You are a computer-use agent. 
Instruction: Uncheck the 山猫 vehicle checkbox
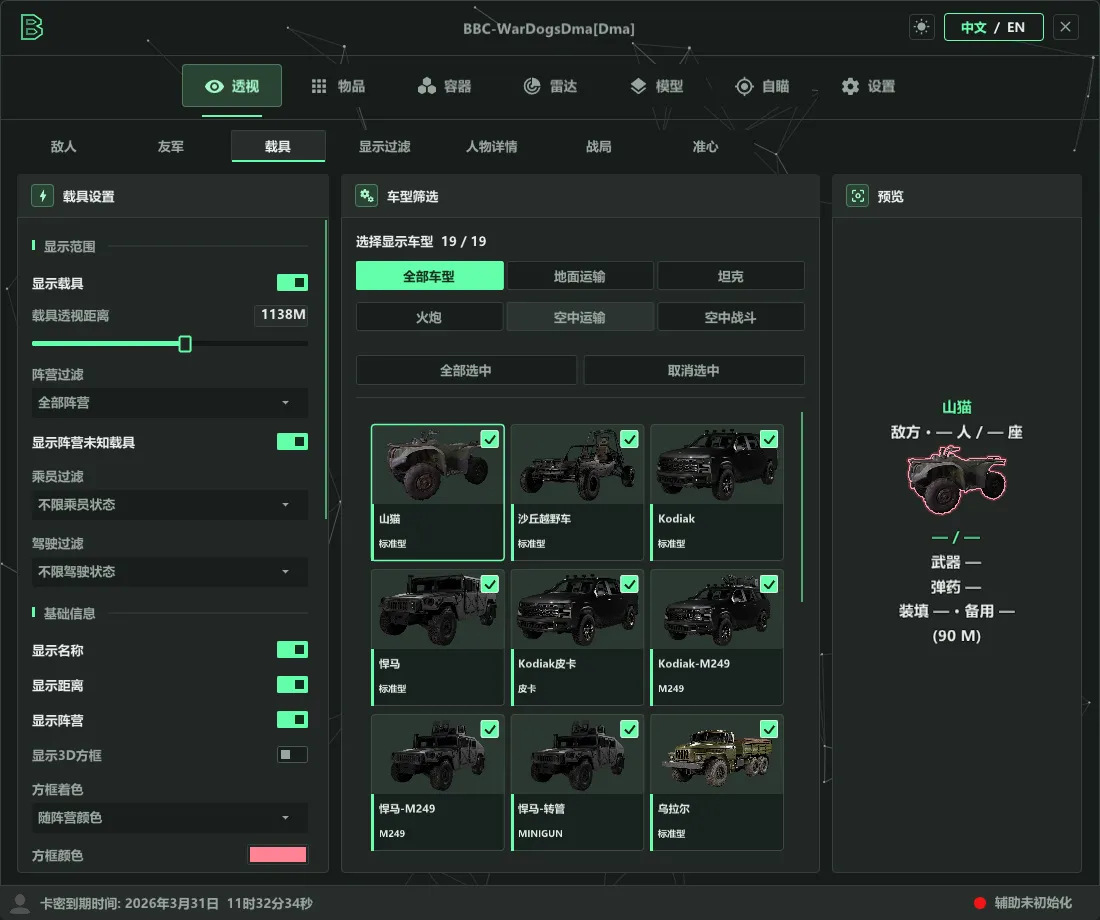[x=490, y=439]
